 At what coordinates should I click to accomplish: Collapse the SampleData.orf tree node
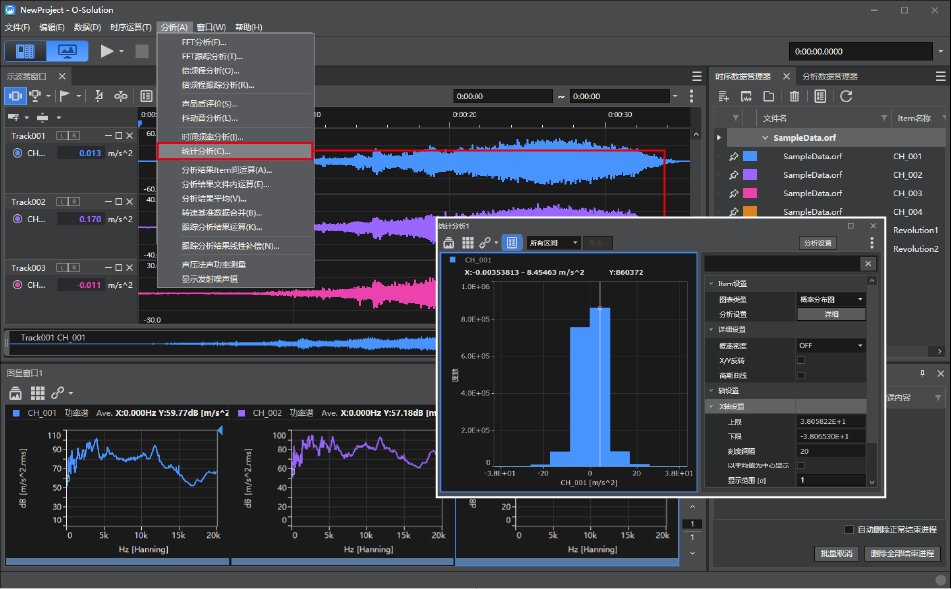click(x=765, y=138)
